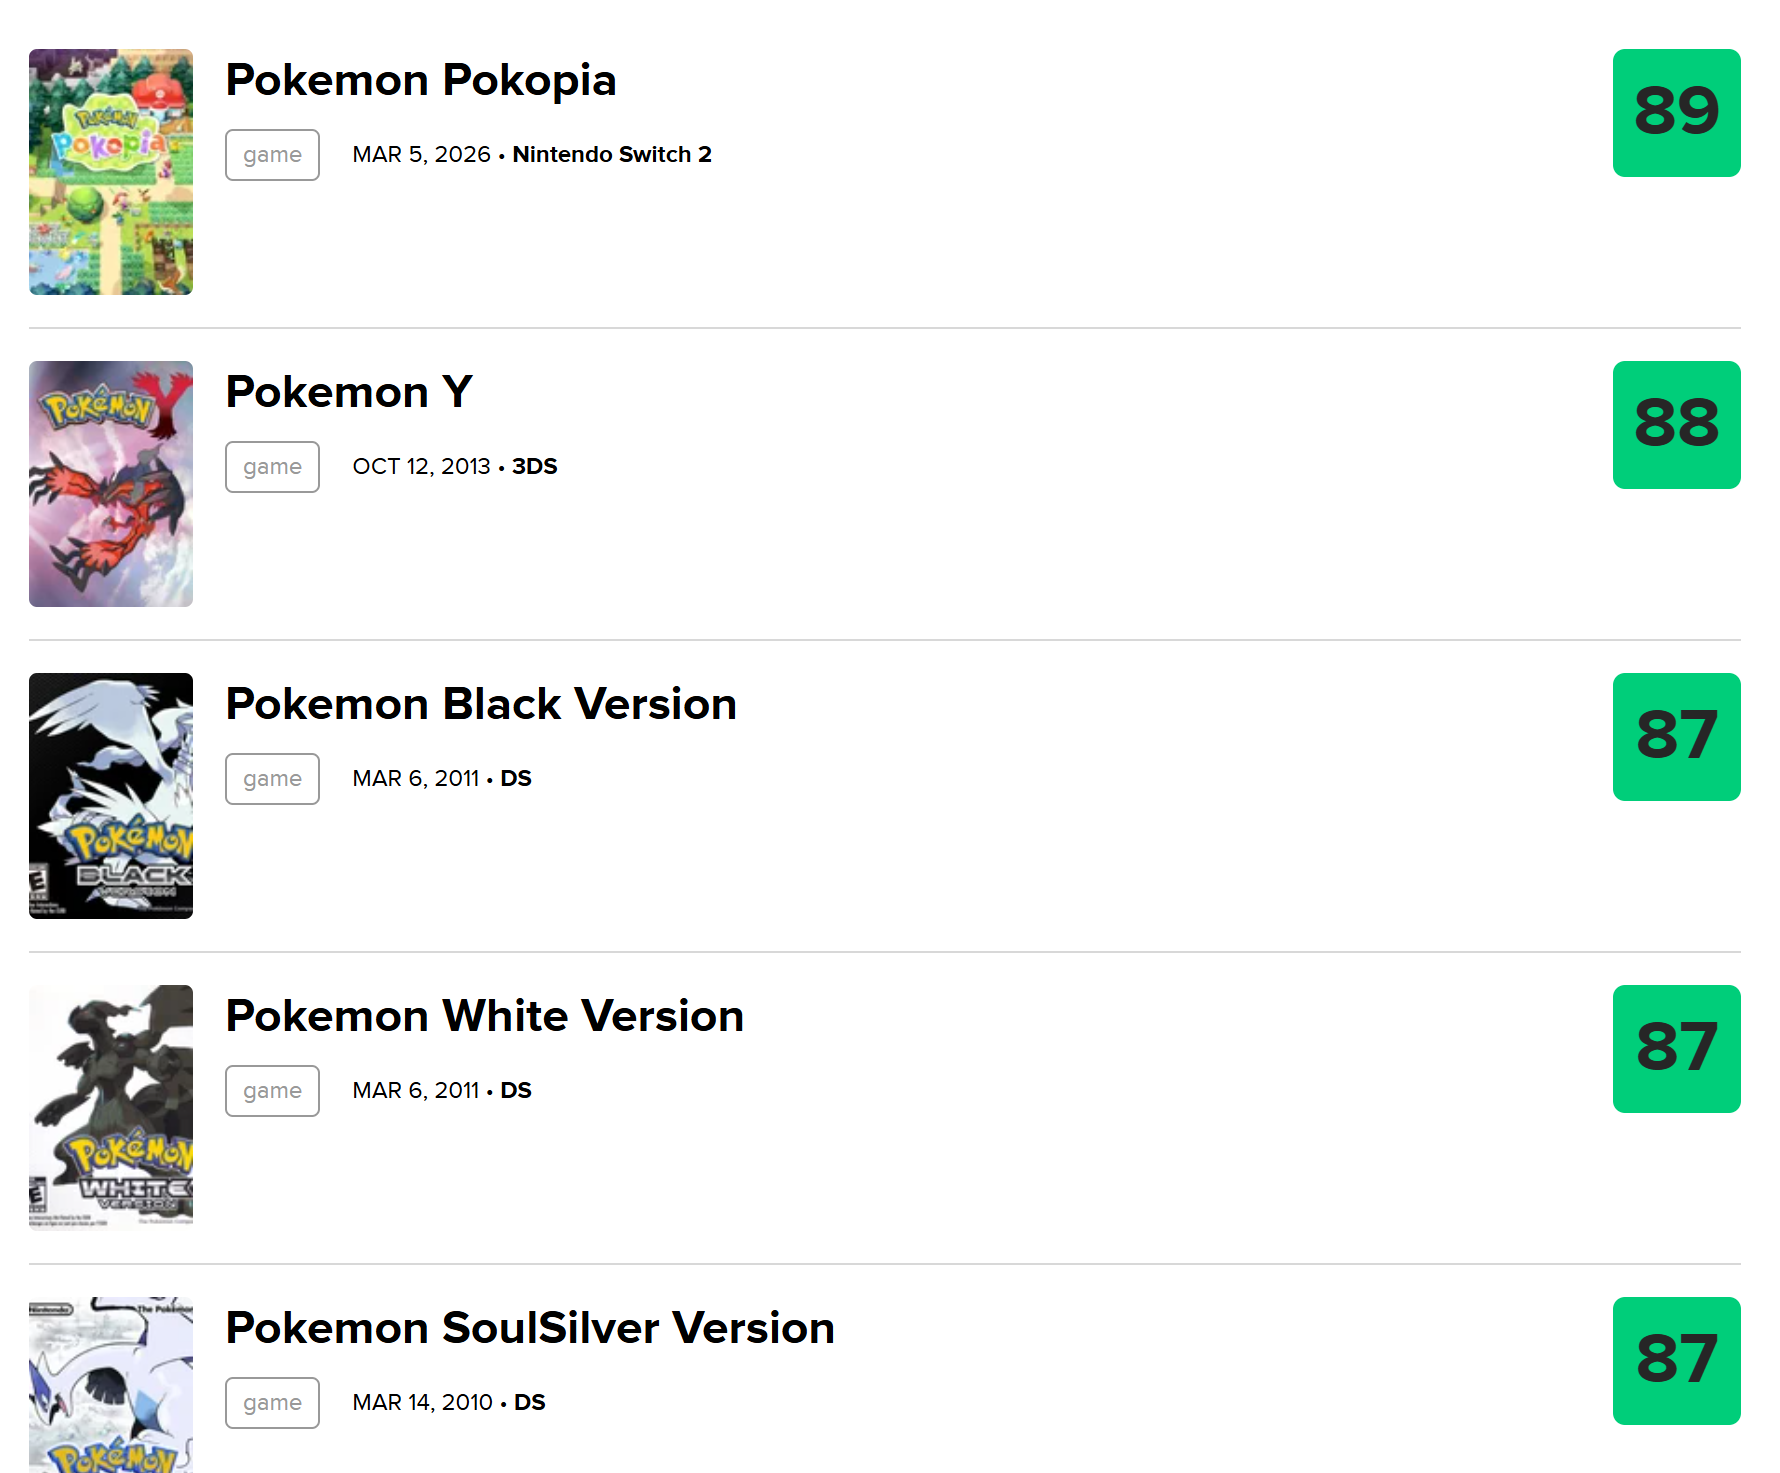The width and height of the screenshot is (1780, 1473).
Task: Open Pokemon Black Version title link
Action: (481, 704)
